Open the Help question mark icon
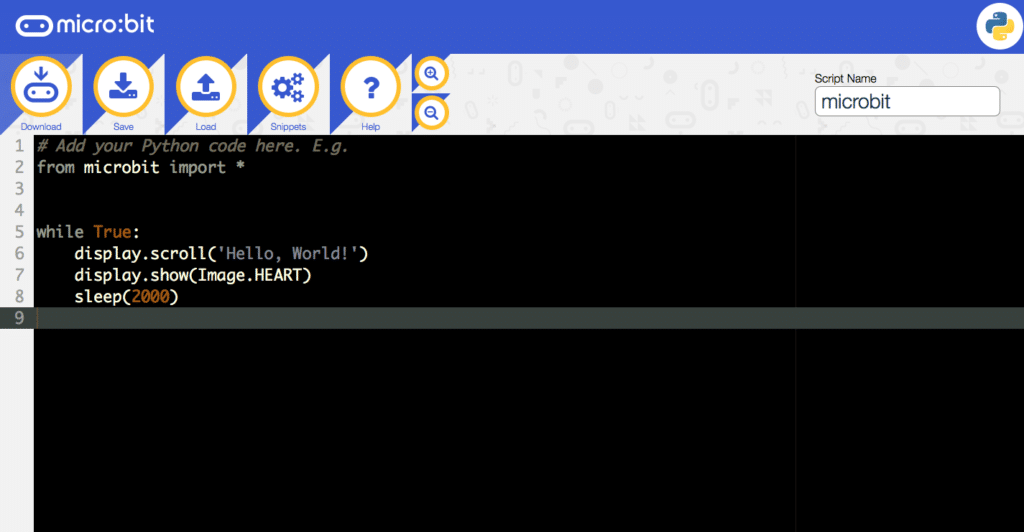 [370, 87]
